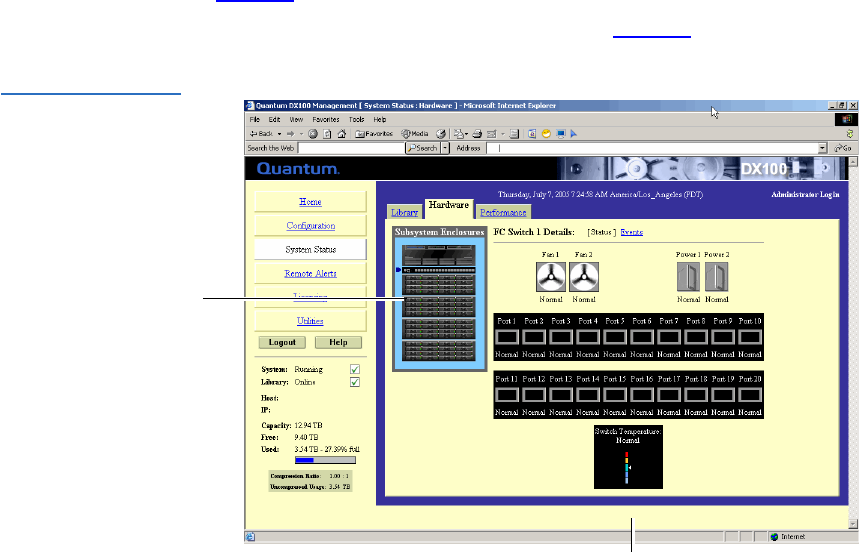Stop page loading with Stop icon
This screenshot has width=859, height=552.
tap(313, 134)
